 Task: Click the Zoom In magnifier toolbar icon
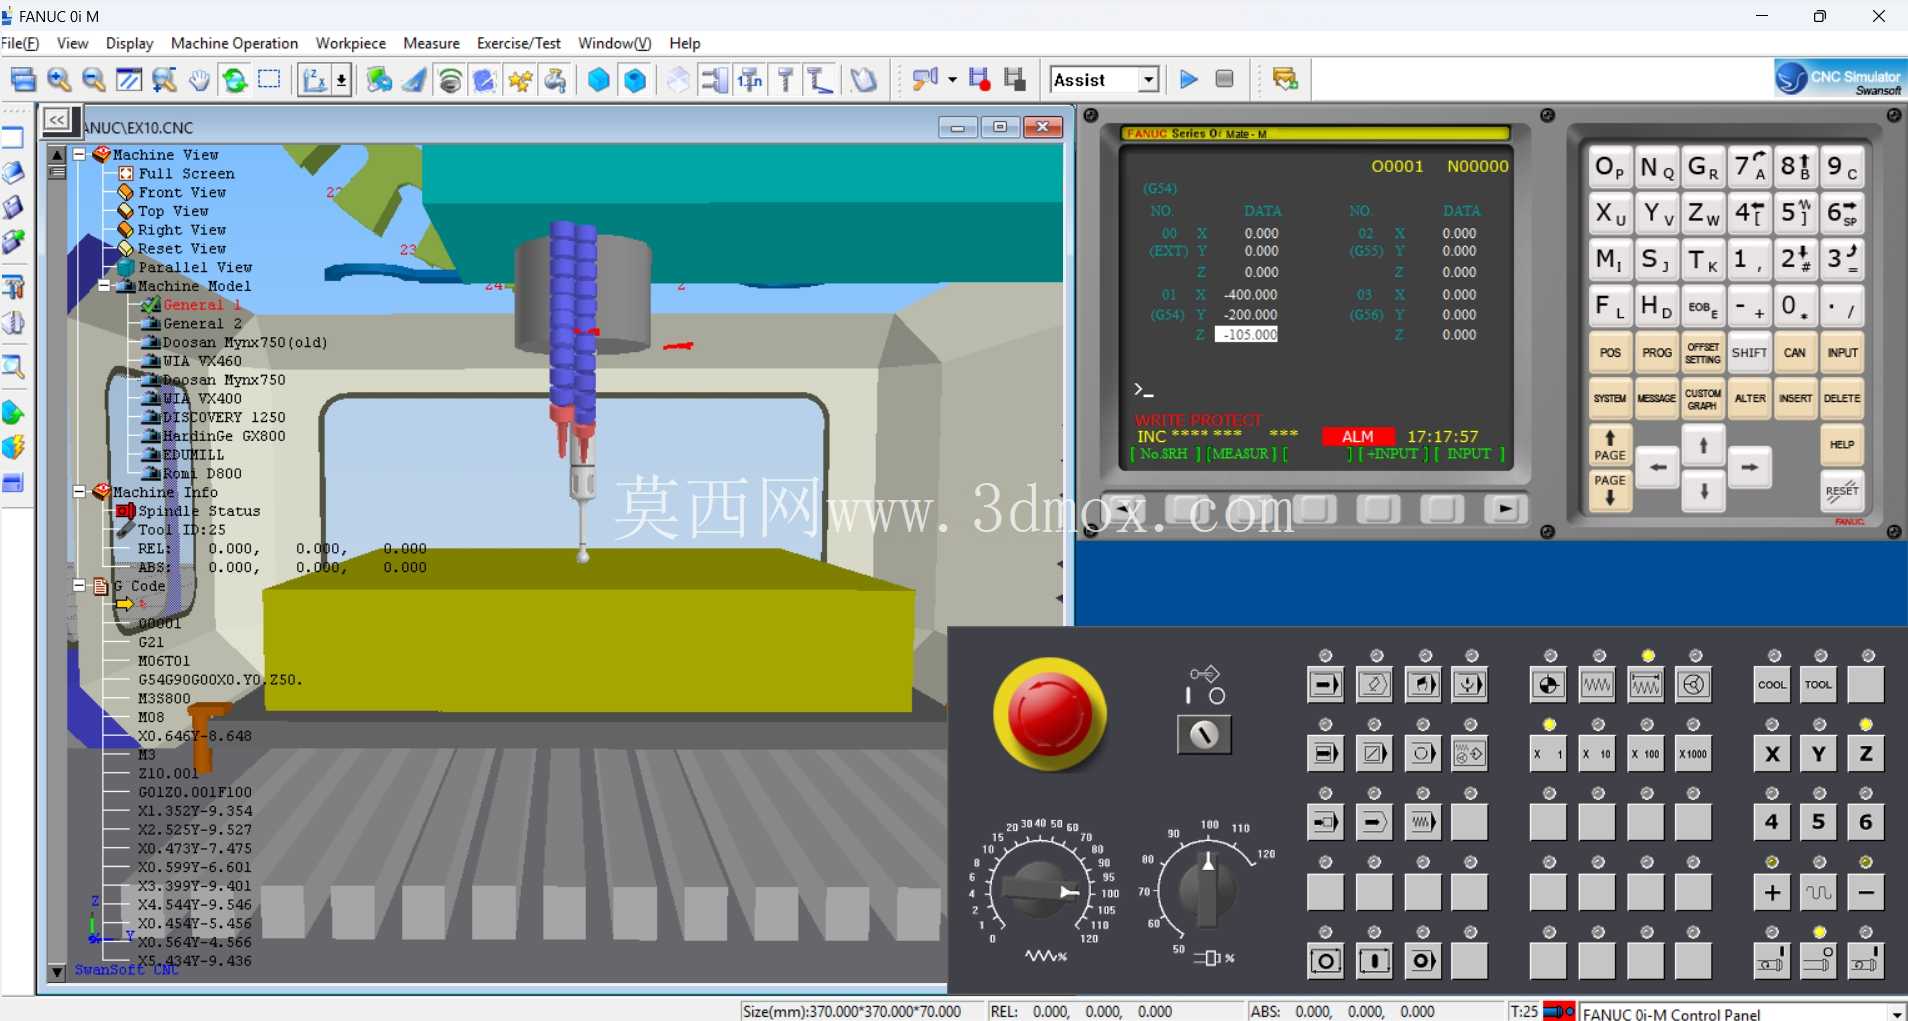[59, 80]
